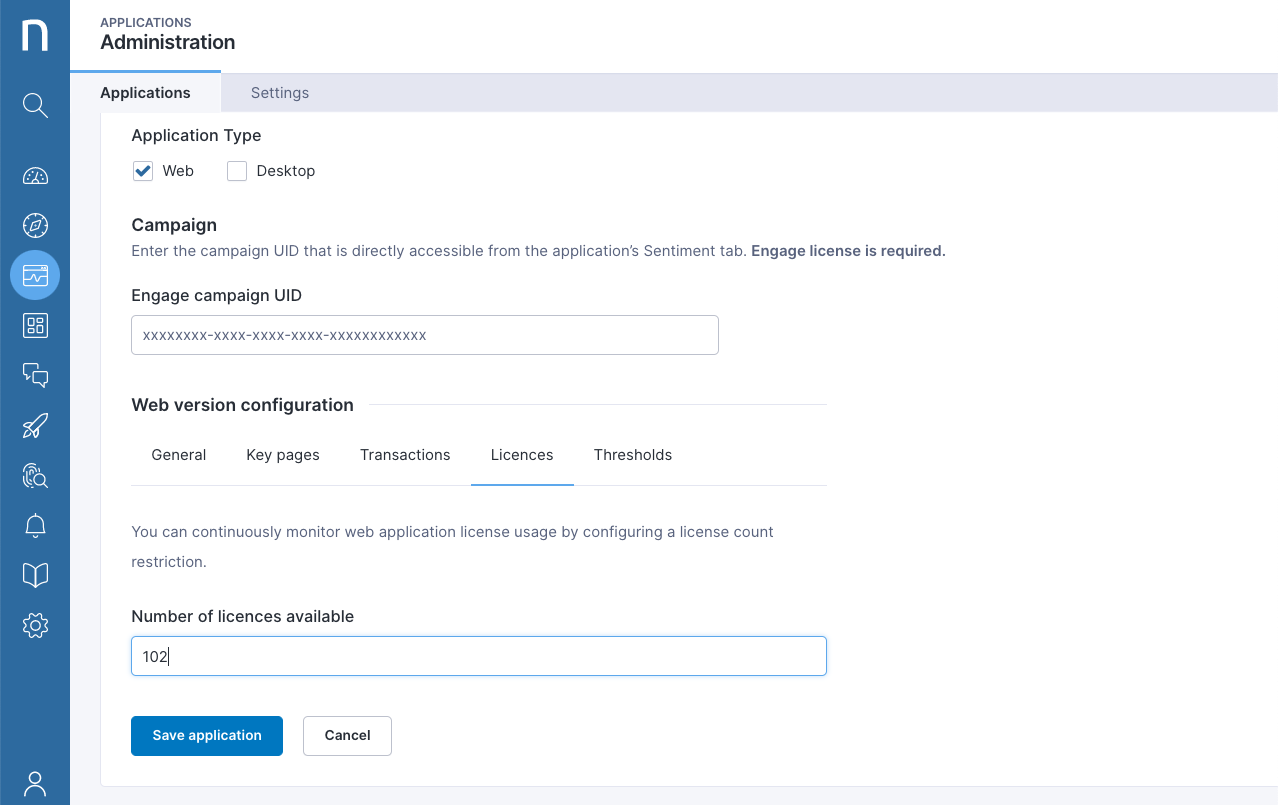This screenshot has width=1278, height=805.
Task: Open the apps grid icon in the sidebar
Action: click(x=35, y=325)
